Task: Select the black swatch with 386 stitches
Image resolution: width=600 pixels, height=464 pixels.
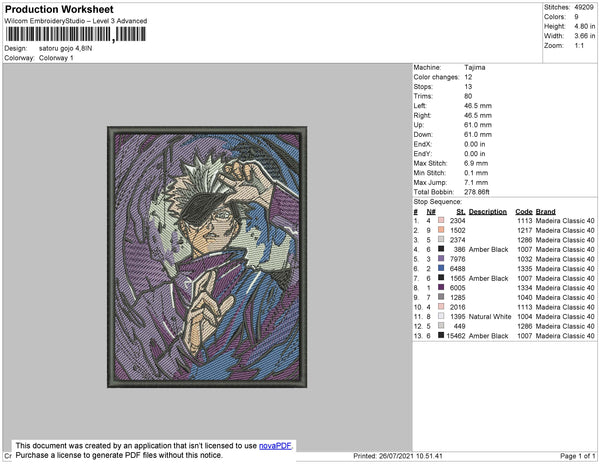Action: point(441,249)
